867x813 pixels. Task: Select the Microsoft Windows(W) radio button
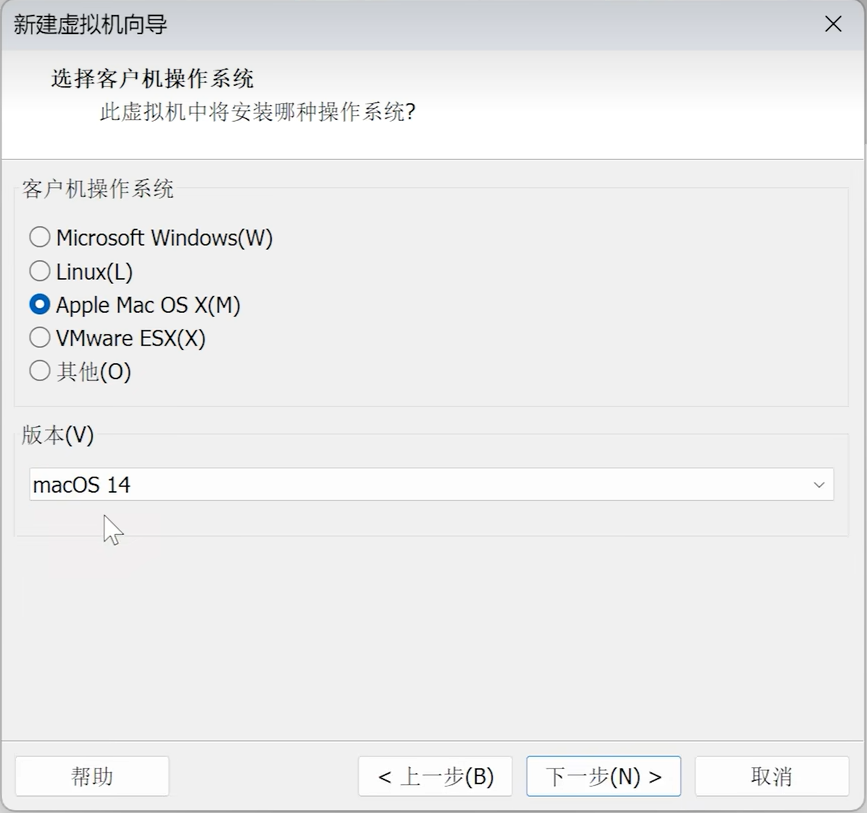coord(40,237)
